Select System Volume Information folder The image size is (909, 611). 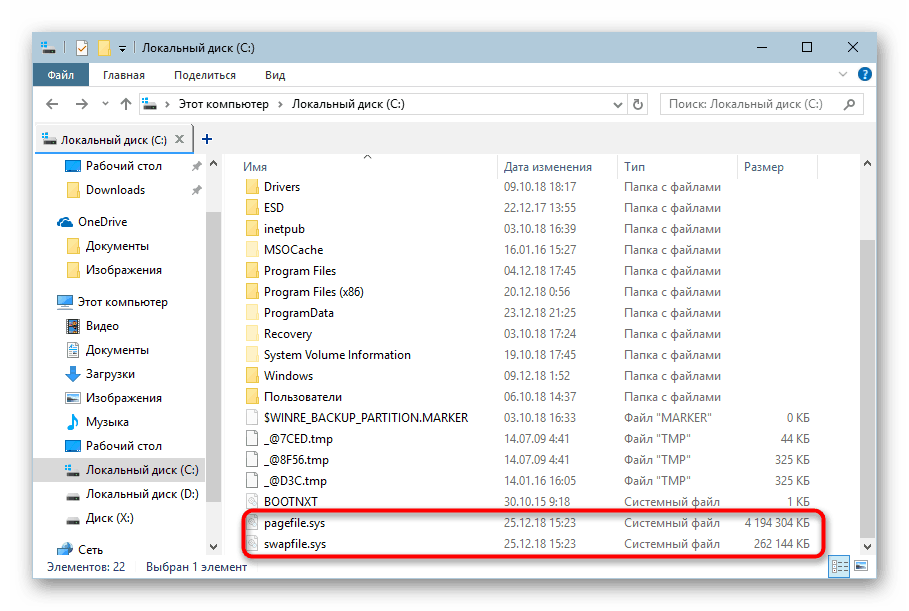point(337,355)
